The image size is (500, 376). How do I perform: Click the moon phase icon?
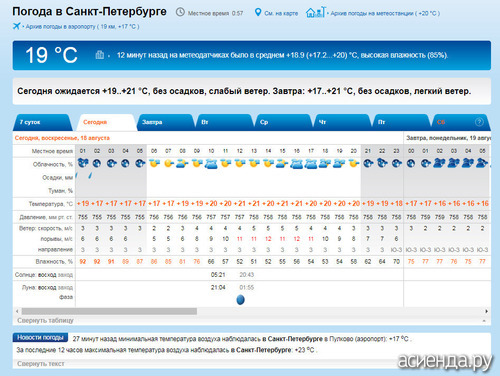pyautogui.click(x=240, y=300)
